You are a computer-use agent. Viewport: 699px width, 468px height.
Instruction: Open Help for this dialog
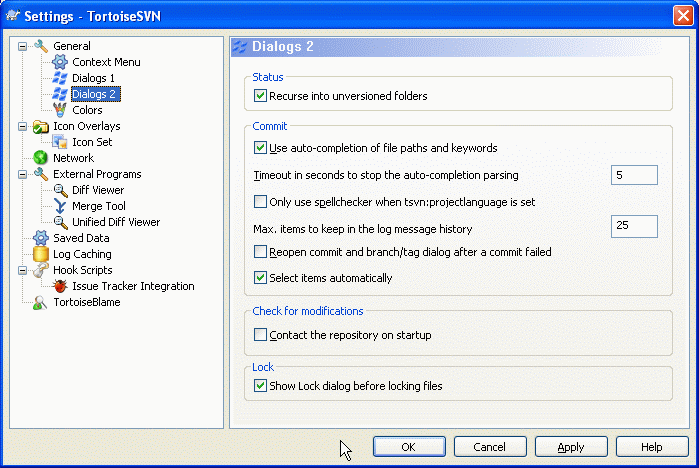click(x=652, y=447)
